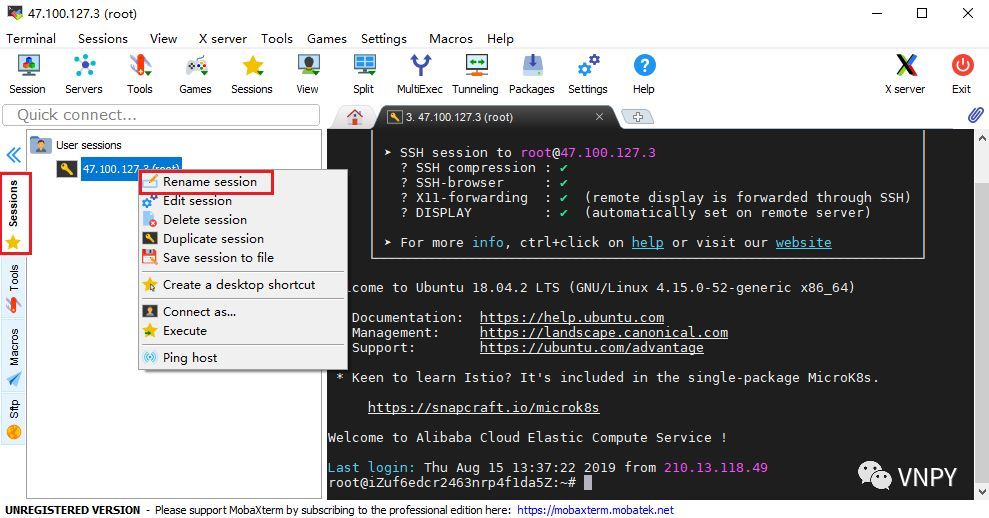The image size is (989, 518).
Task: Collapse sidebar with double chevron arrow
Action: [13, 155]
